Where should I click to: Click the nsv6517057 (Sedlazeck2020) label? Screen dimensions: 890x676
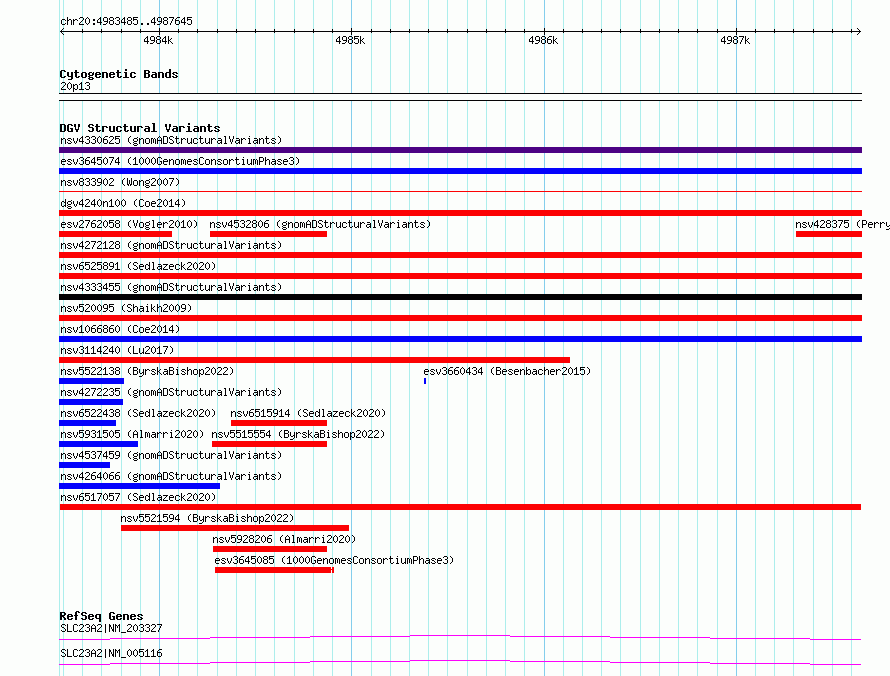click(x=138, y=497)
